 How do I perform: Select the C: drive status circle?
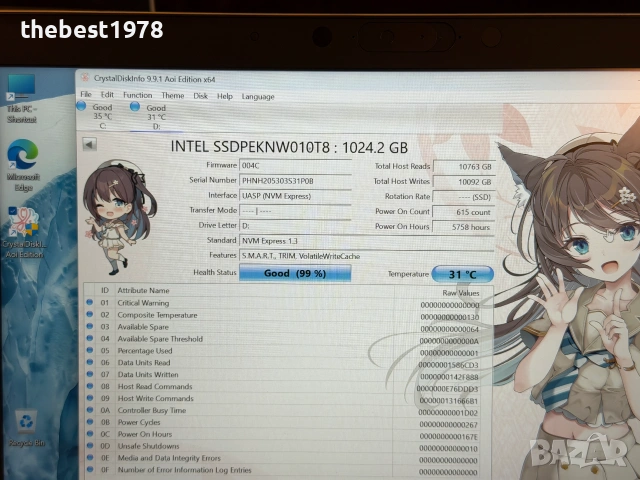click(x=81, y=106)
